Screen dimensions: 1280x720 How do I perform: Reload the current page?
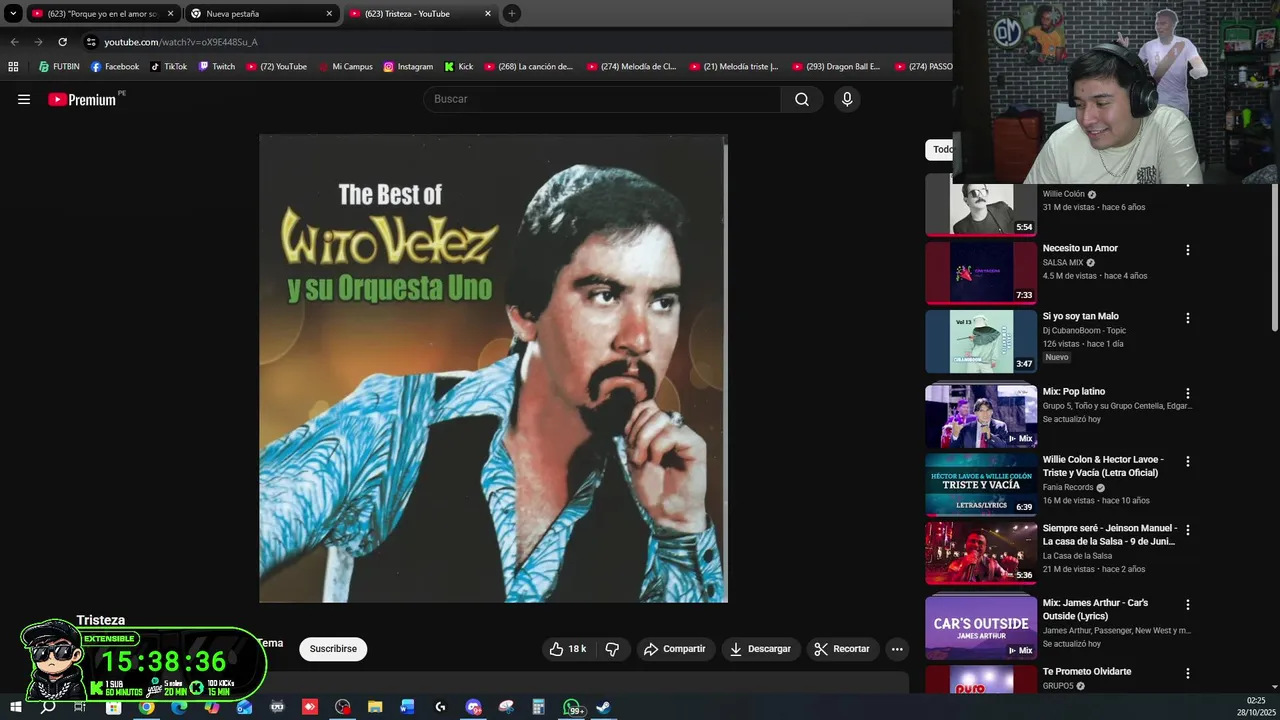click(x=62, y=42)
